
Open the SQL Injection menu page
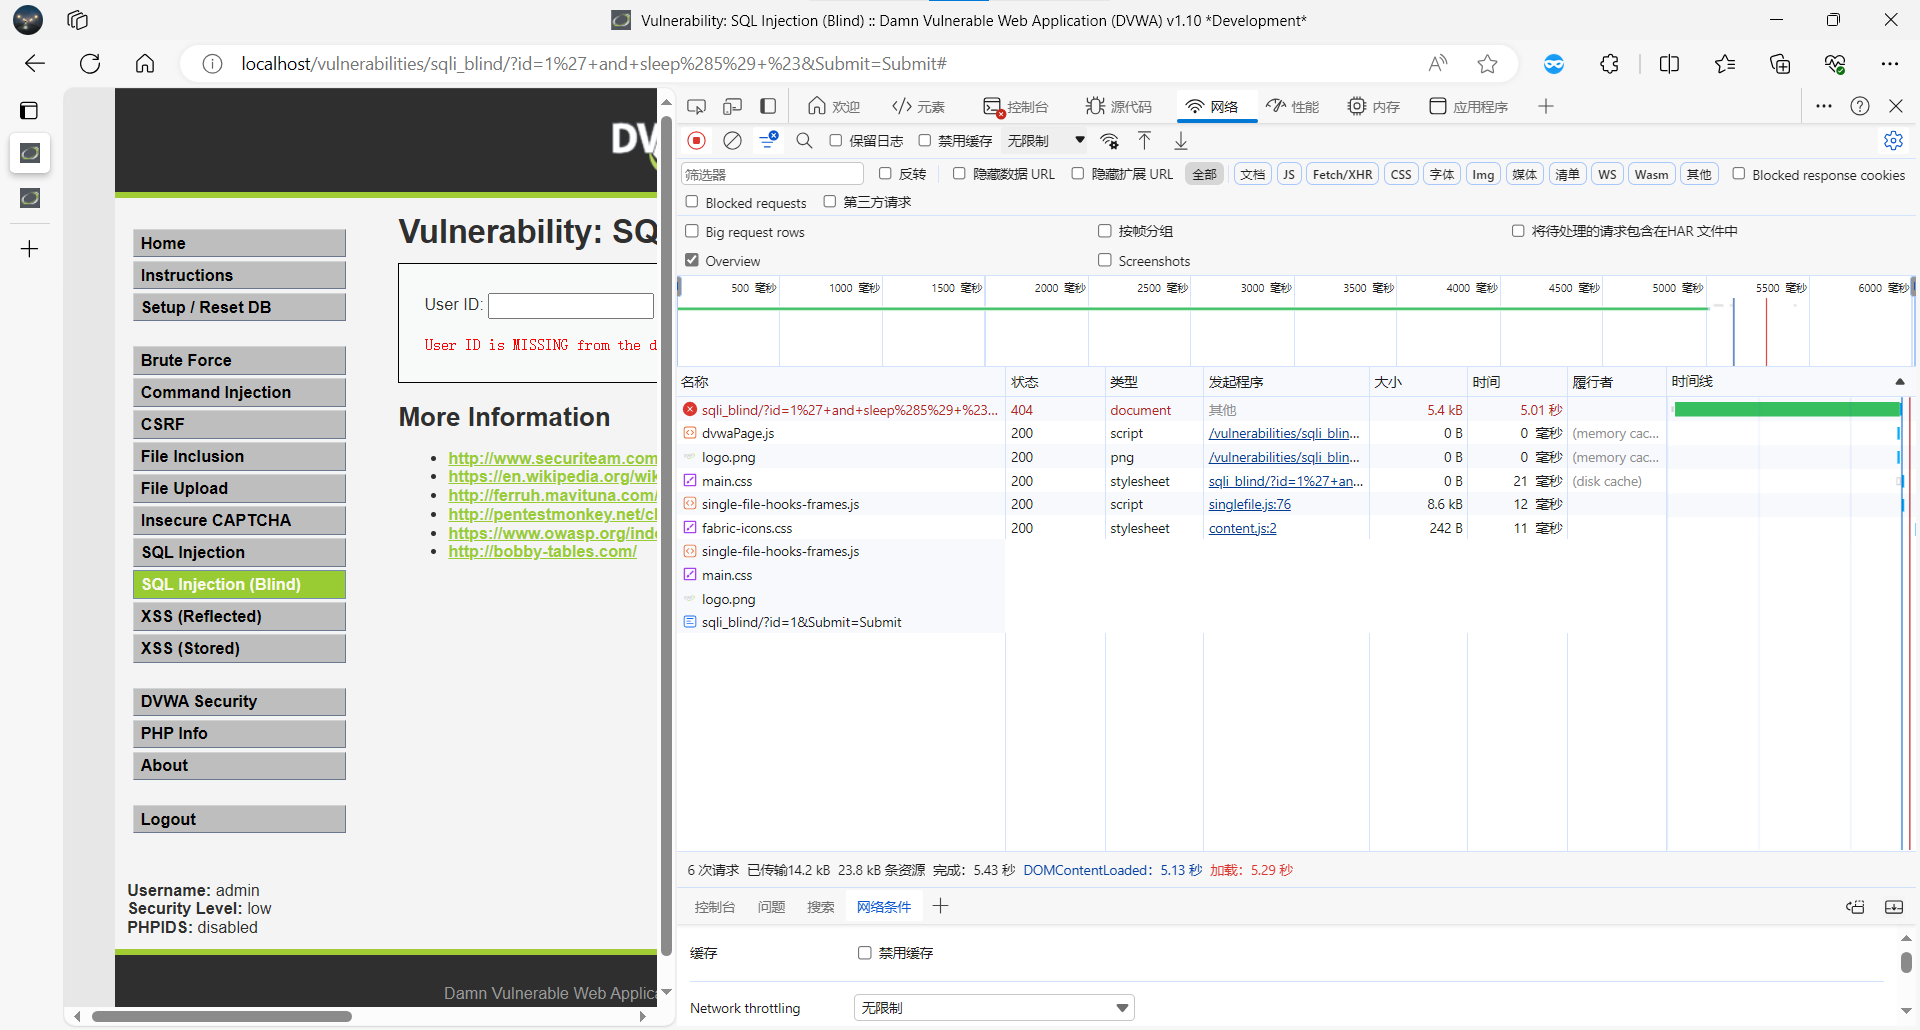coord(239,552)
